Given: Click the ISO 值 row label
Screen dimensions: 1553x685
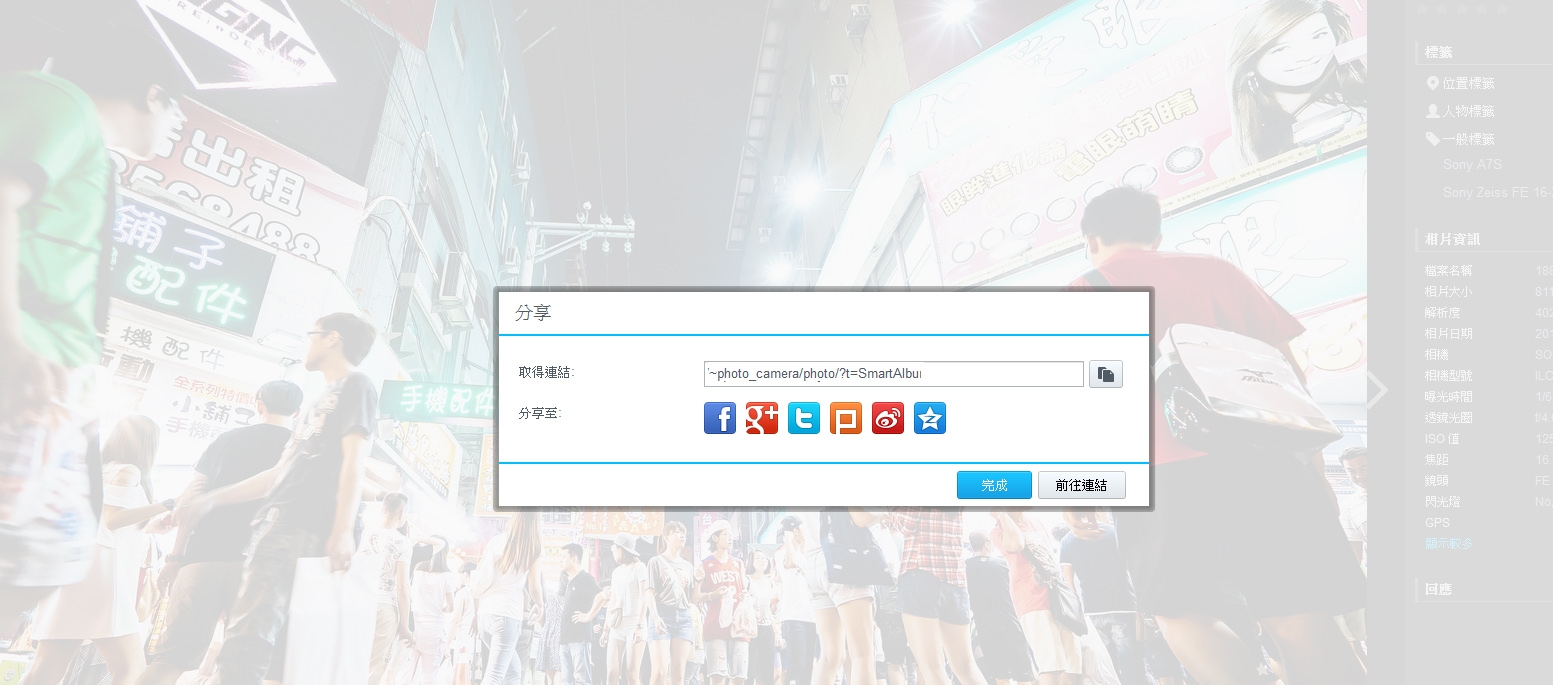Looking at the screenshot, I should pos(1443,439).
